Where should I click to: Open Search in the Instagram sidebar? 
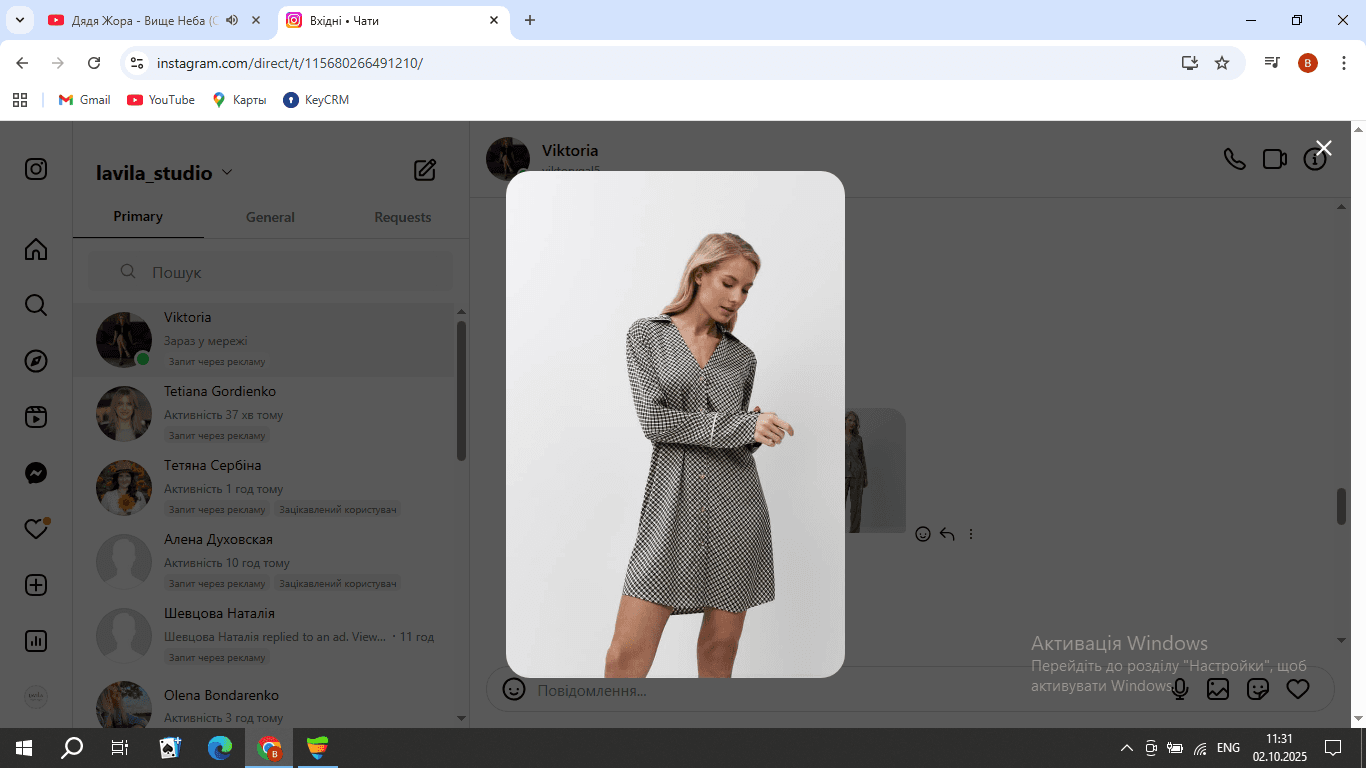coord(36,305)
